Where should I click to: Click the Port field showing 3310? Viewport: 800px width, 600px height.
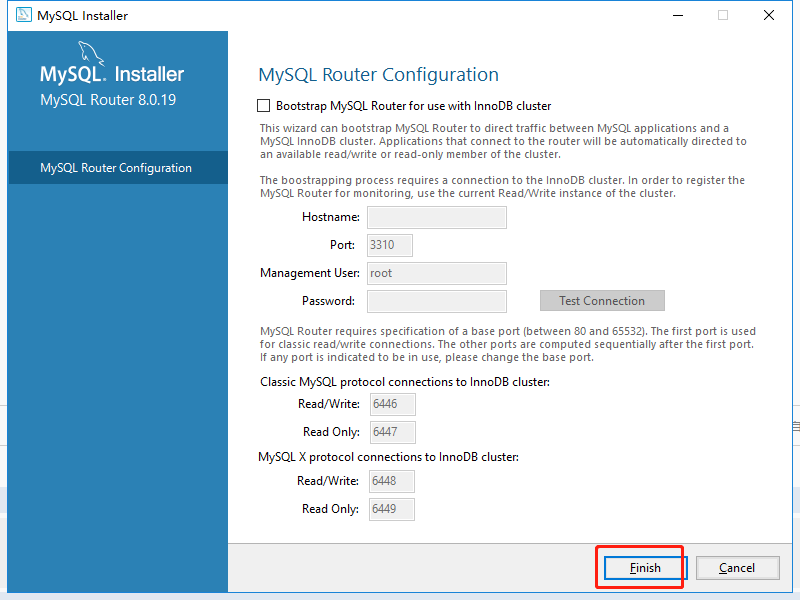[x=390, y=245]
